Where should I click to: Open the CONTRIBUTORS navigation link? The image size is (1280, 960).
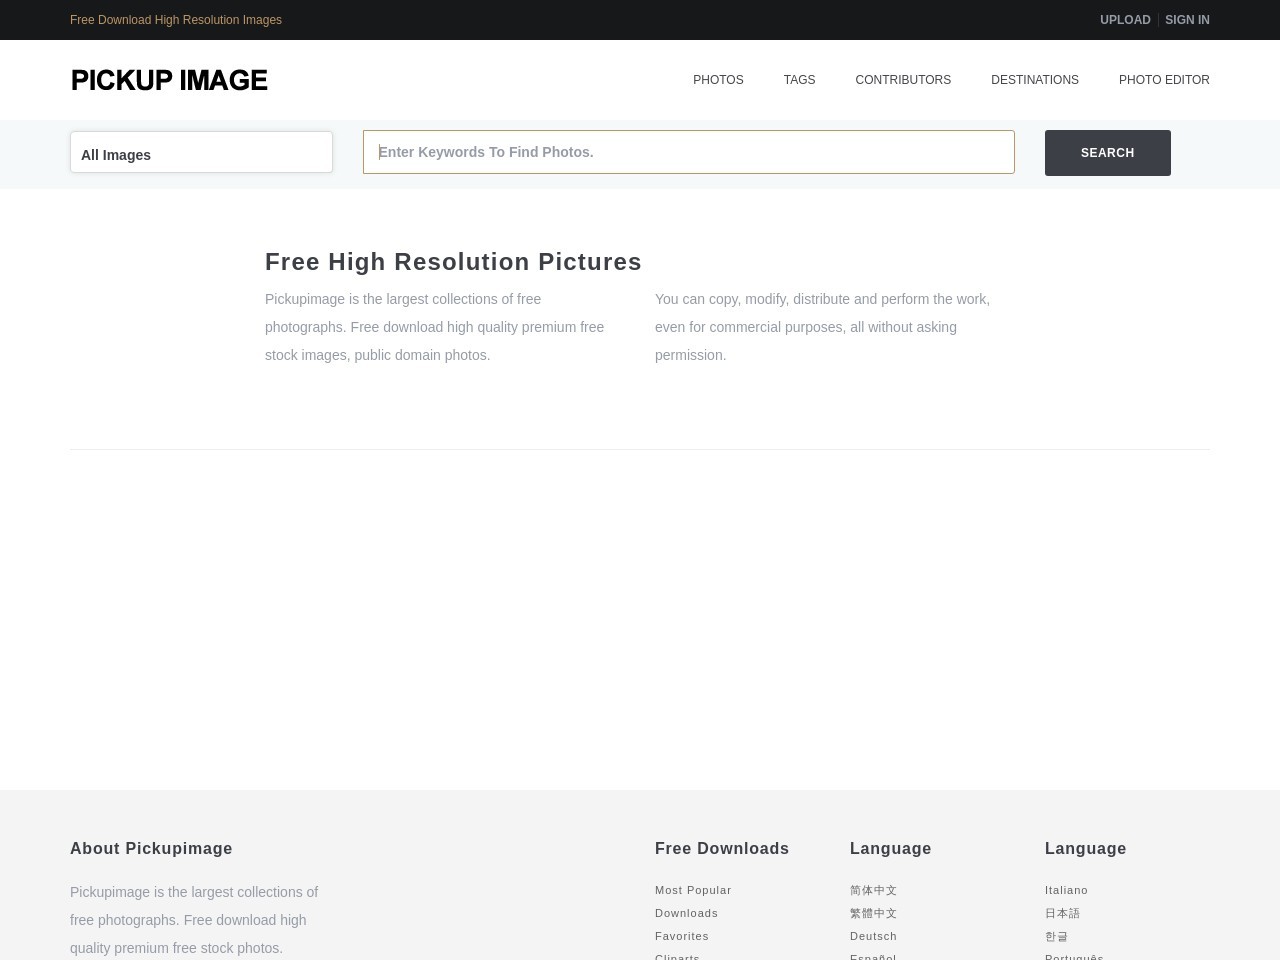902,80
